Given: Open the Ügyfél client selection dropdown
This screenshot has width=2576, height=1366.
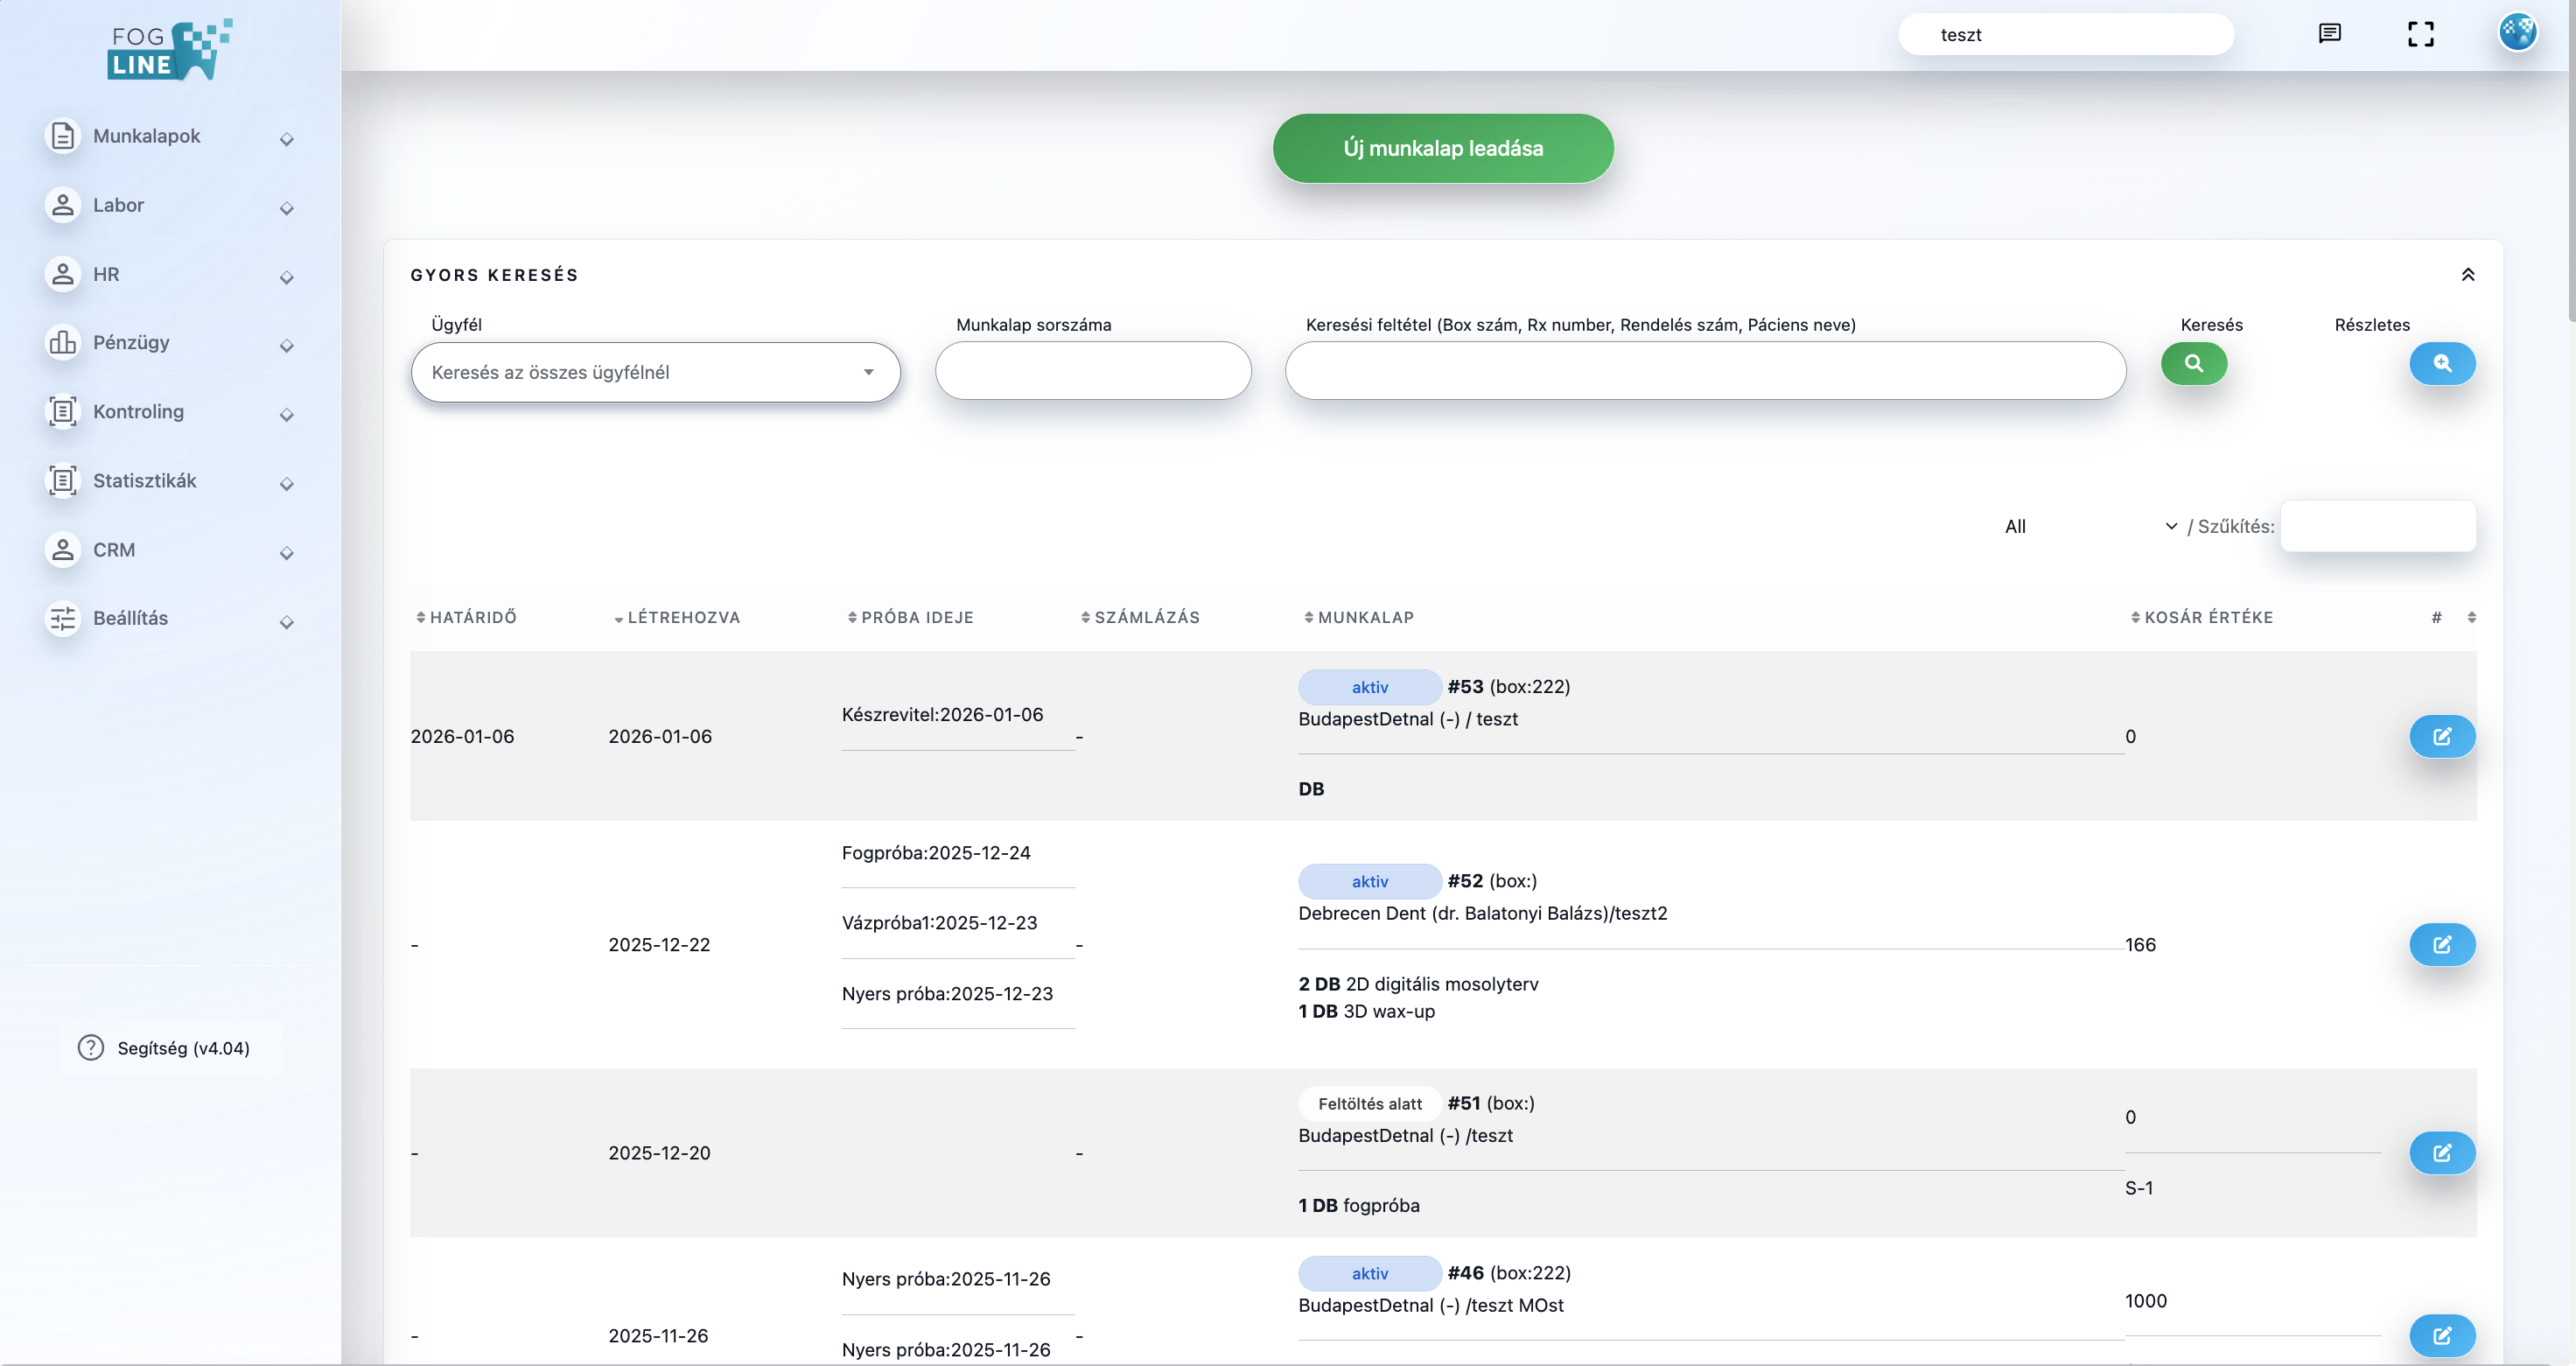Looking at the screenshot, I should click(655, 372).
